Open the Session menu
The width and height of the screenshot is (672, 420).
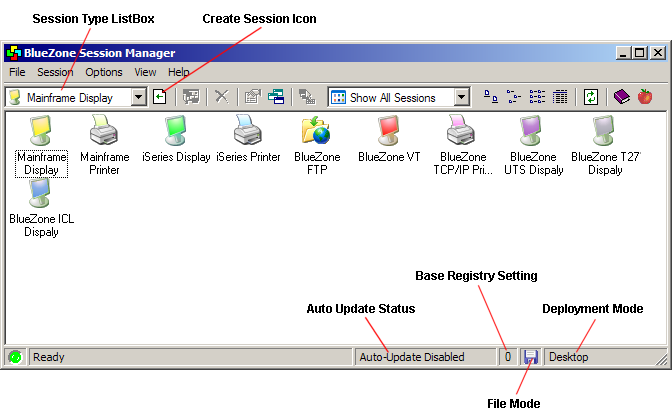(55, 72)
